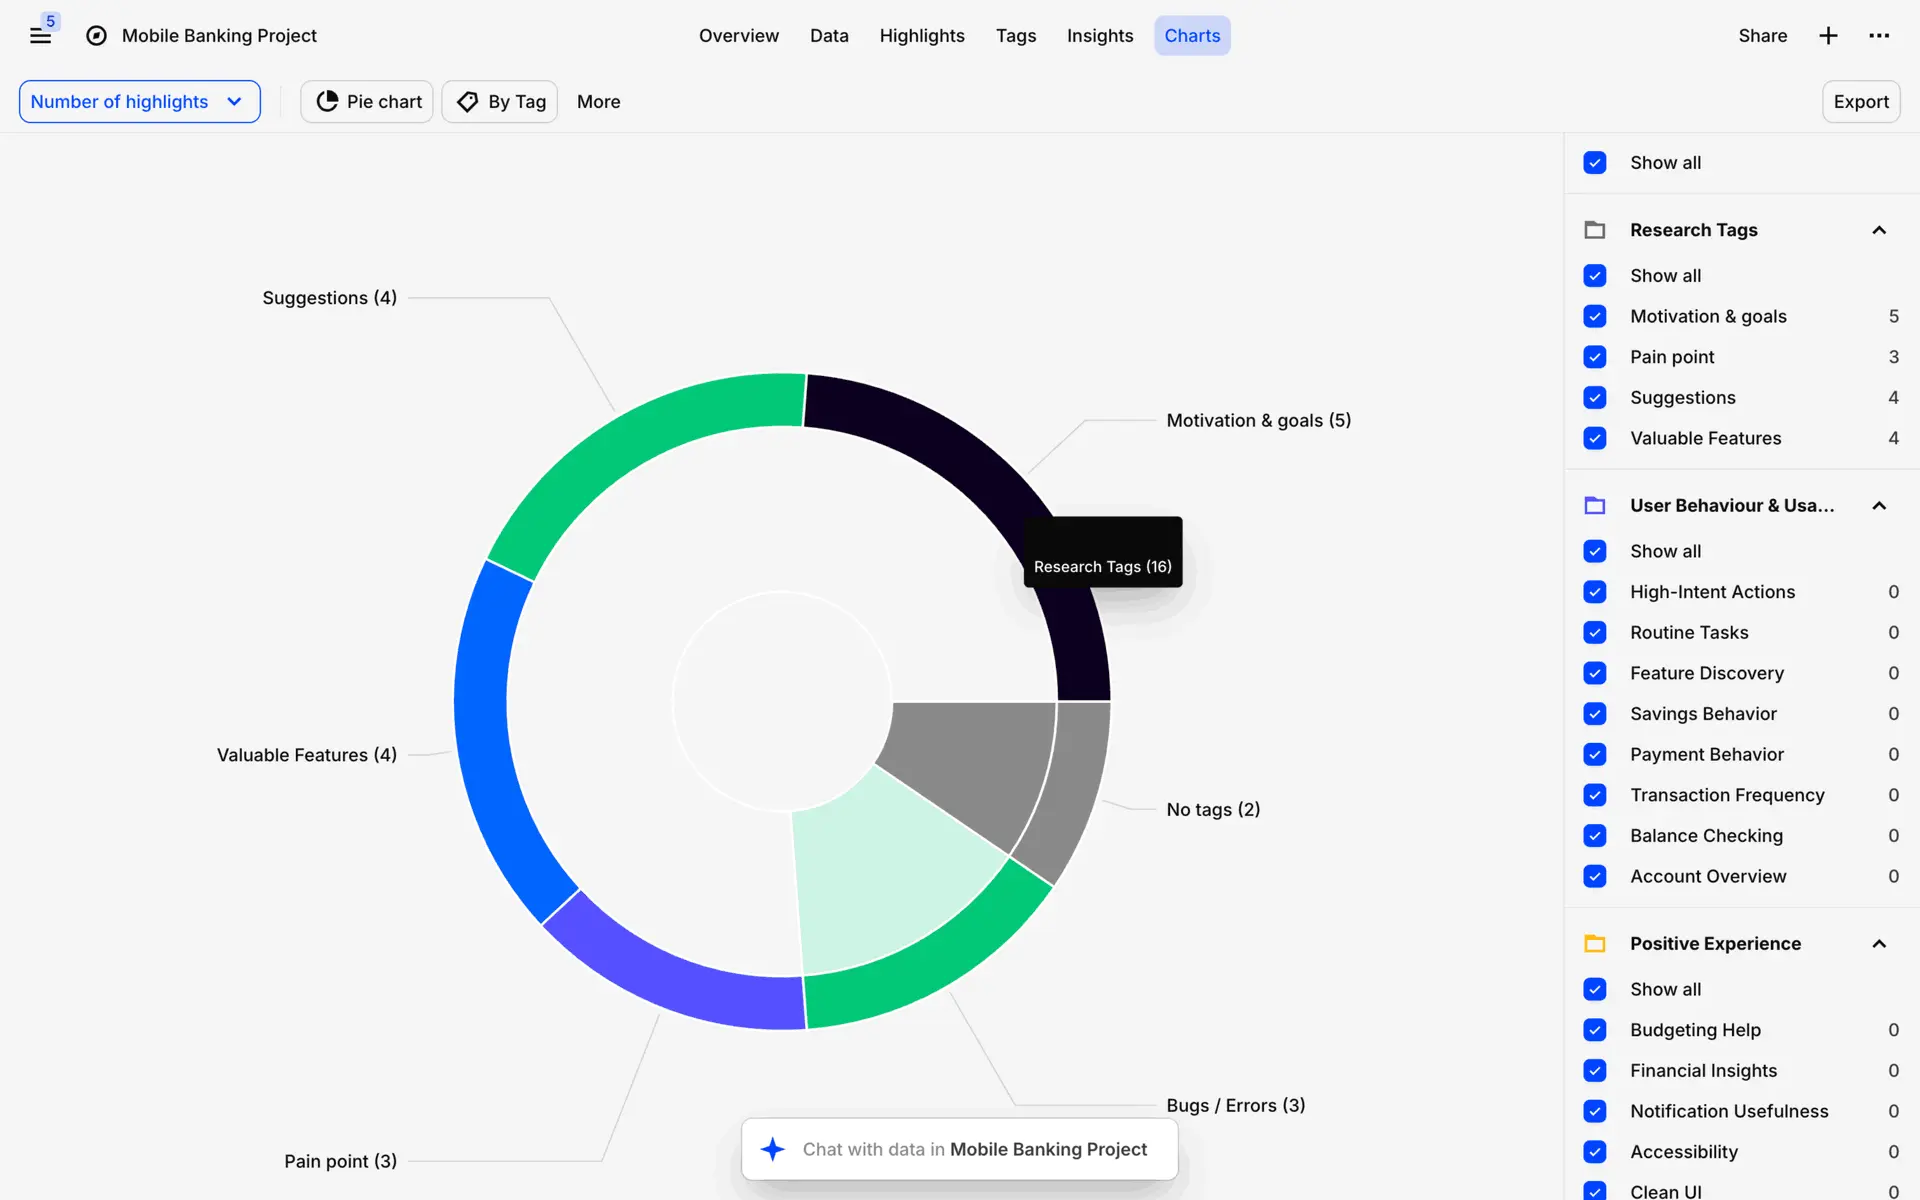Click the Positive Experience folder icon
Screen dimensions: 1920x1200
(1595, 944)
